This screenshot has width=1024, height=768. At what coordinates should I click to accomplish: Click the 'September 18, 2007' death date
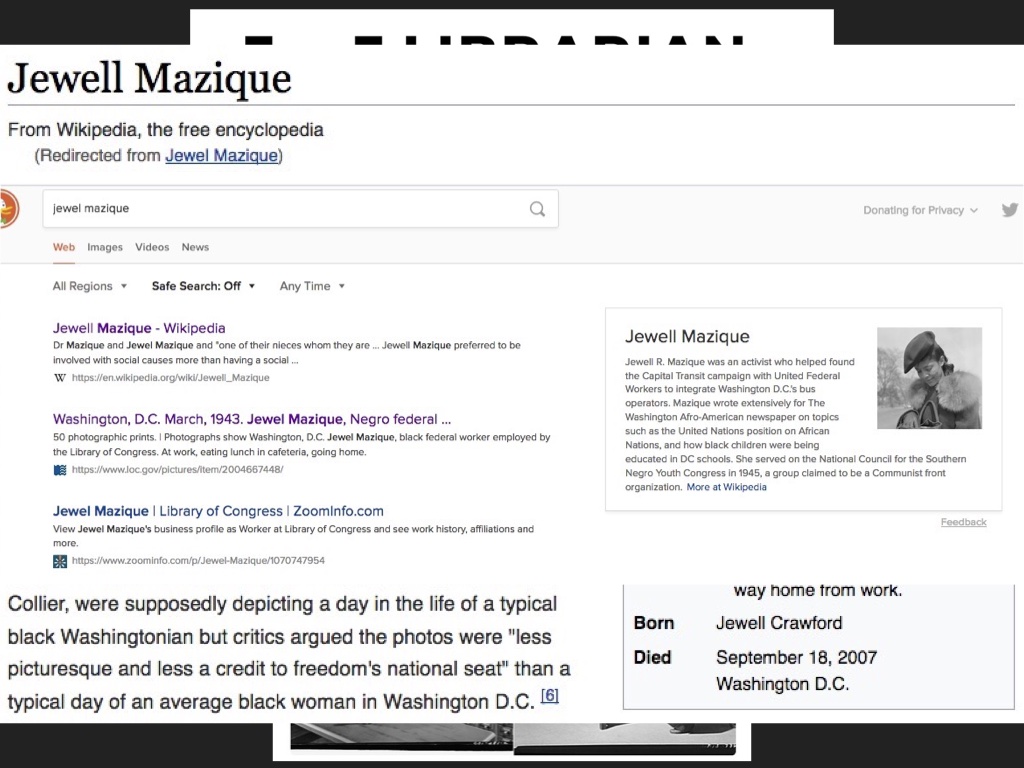click(x=797, y=658)
